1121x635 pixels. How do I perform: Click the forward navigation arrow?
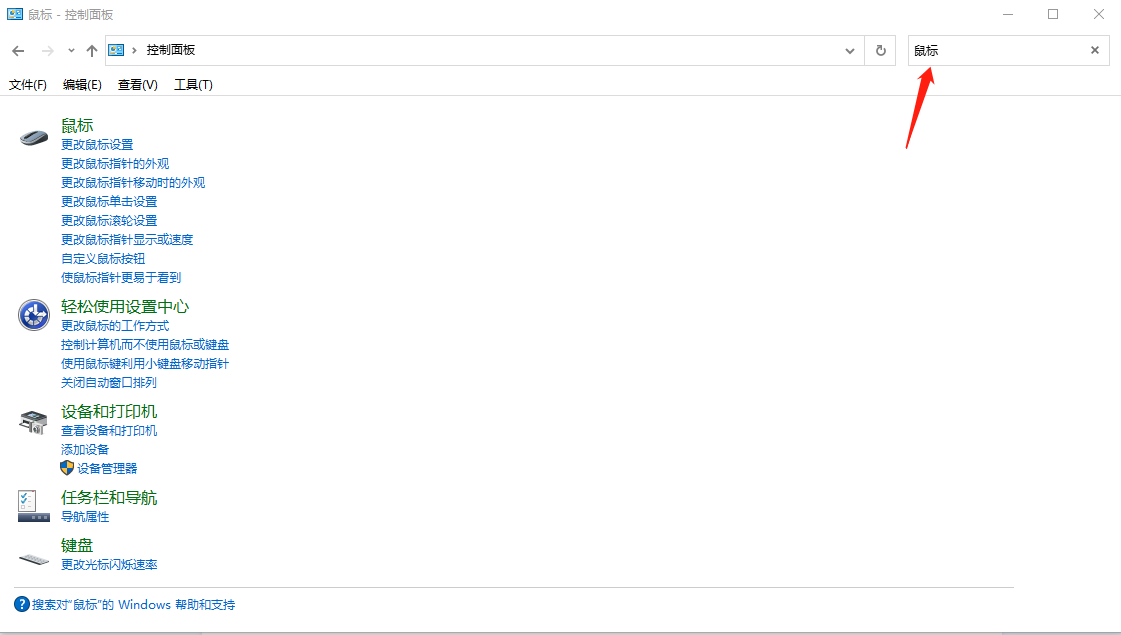point(48,51)
